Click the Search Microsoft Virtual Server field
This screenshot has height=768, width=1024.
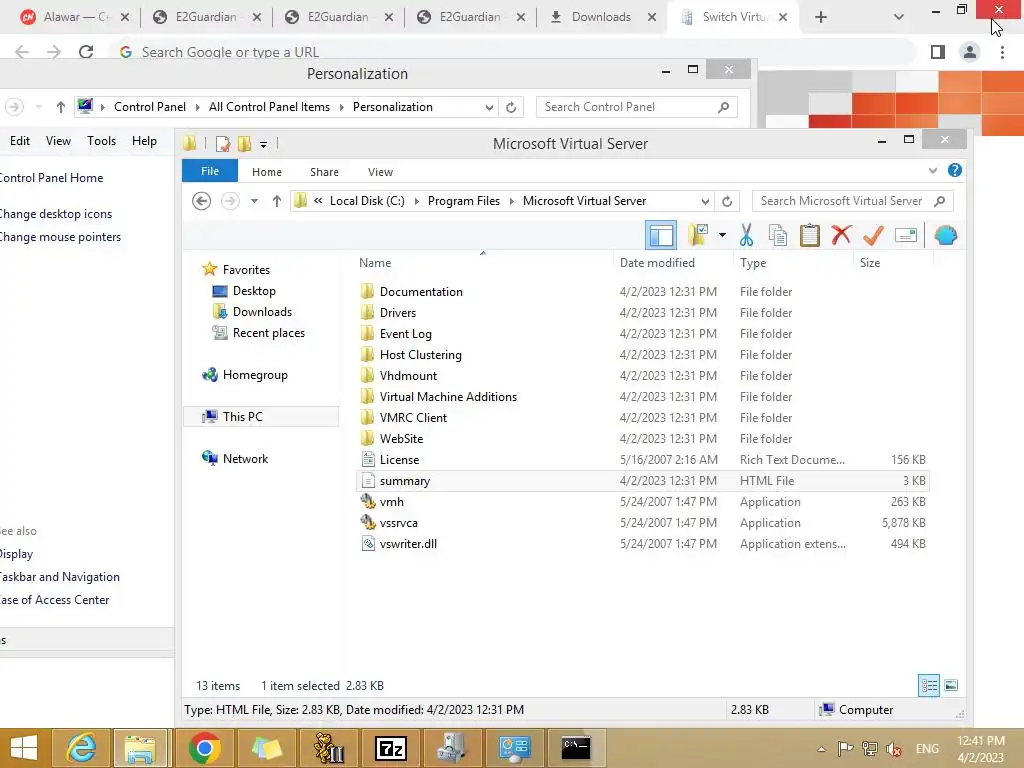852,201
